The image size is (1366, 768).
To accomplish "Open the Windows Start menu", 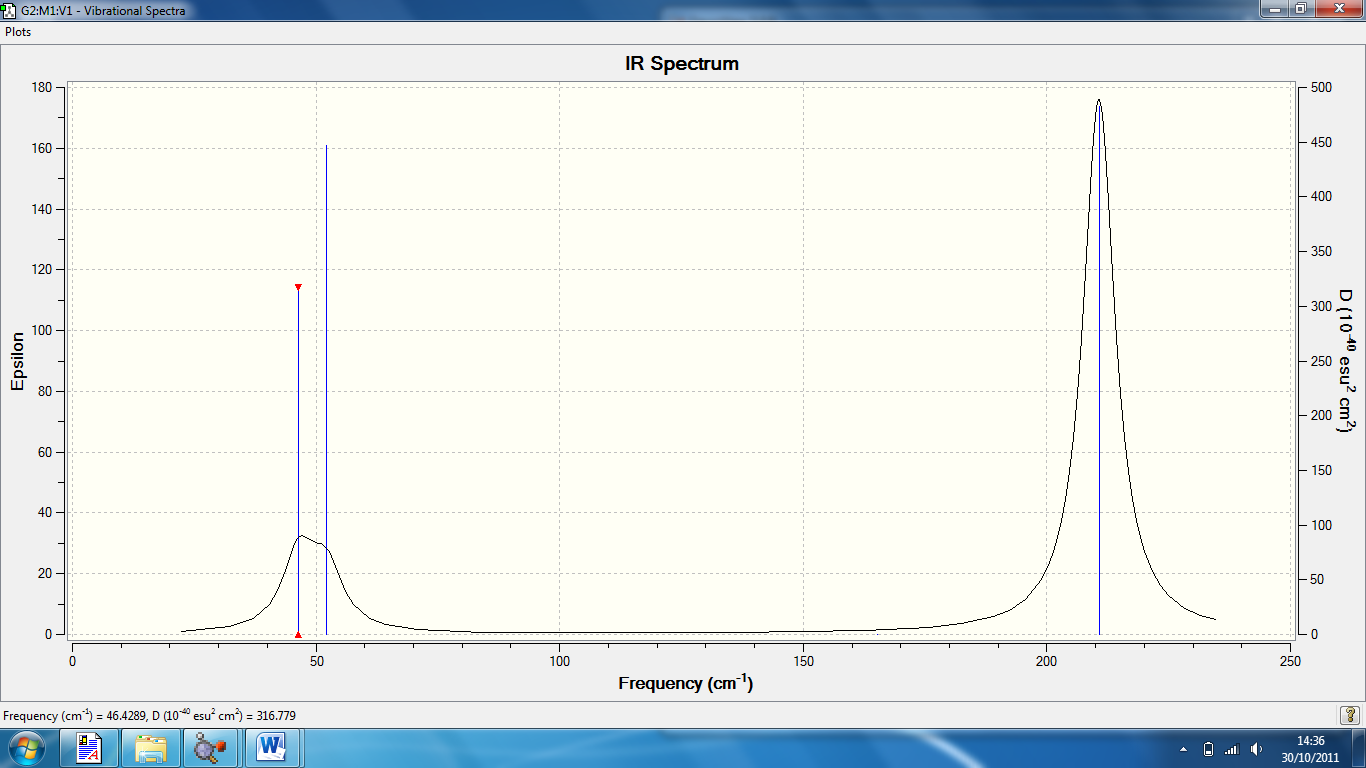I will click(27, 748).
